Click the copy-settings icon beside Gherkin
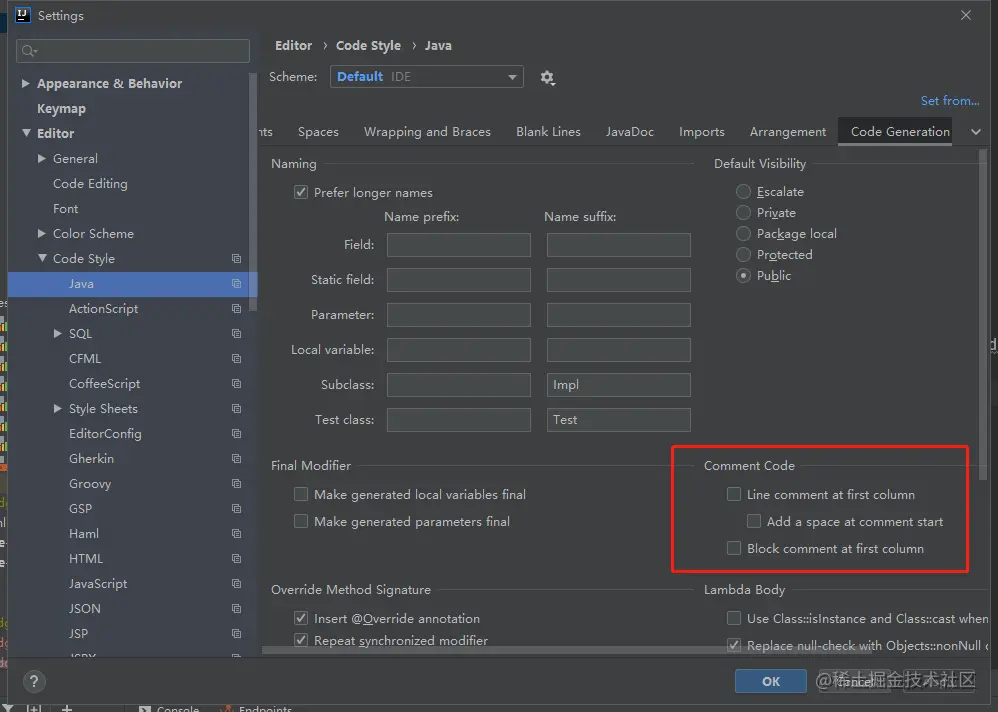Image resolution: width=998 pixels, height=712 pixels. coord(236,459)
